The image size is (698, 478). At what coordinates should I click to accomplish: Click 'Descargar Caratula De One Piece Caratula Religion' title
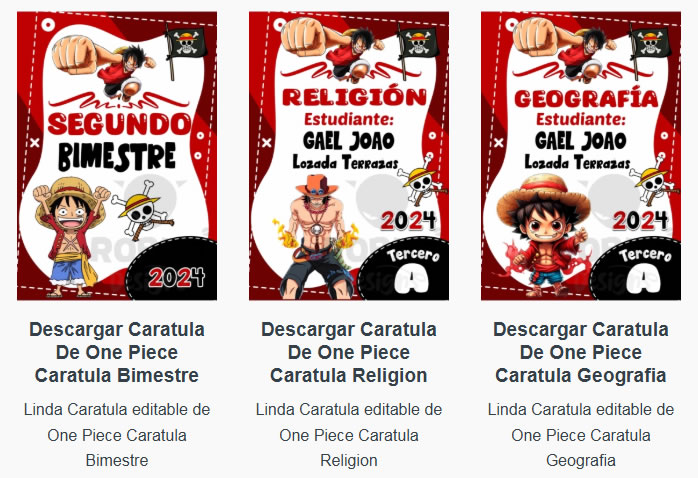click(349, 352)
